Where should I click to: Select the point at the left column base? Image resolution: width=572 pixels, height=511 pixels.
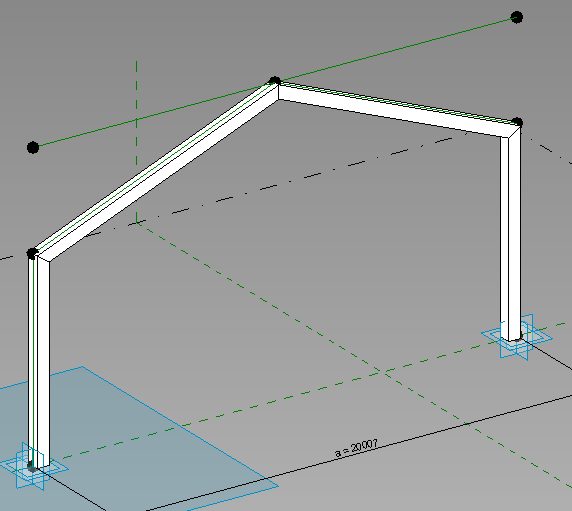[31, 466]
